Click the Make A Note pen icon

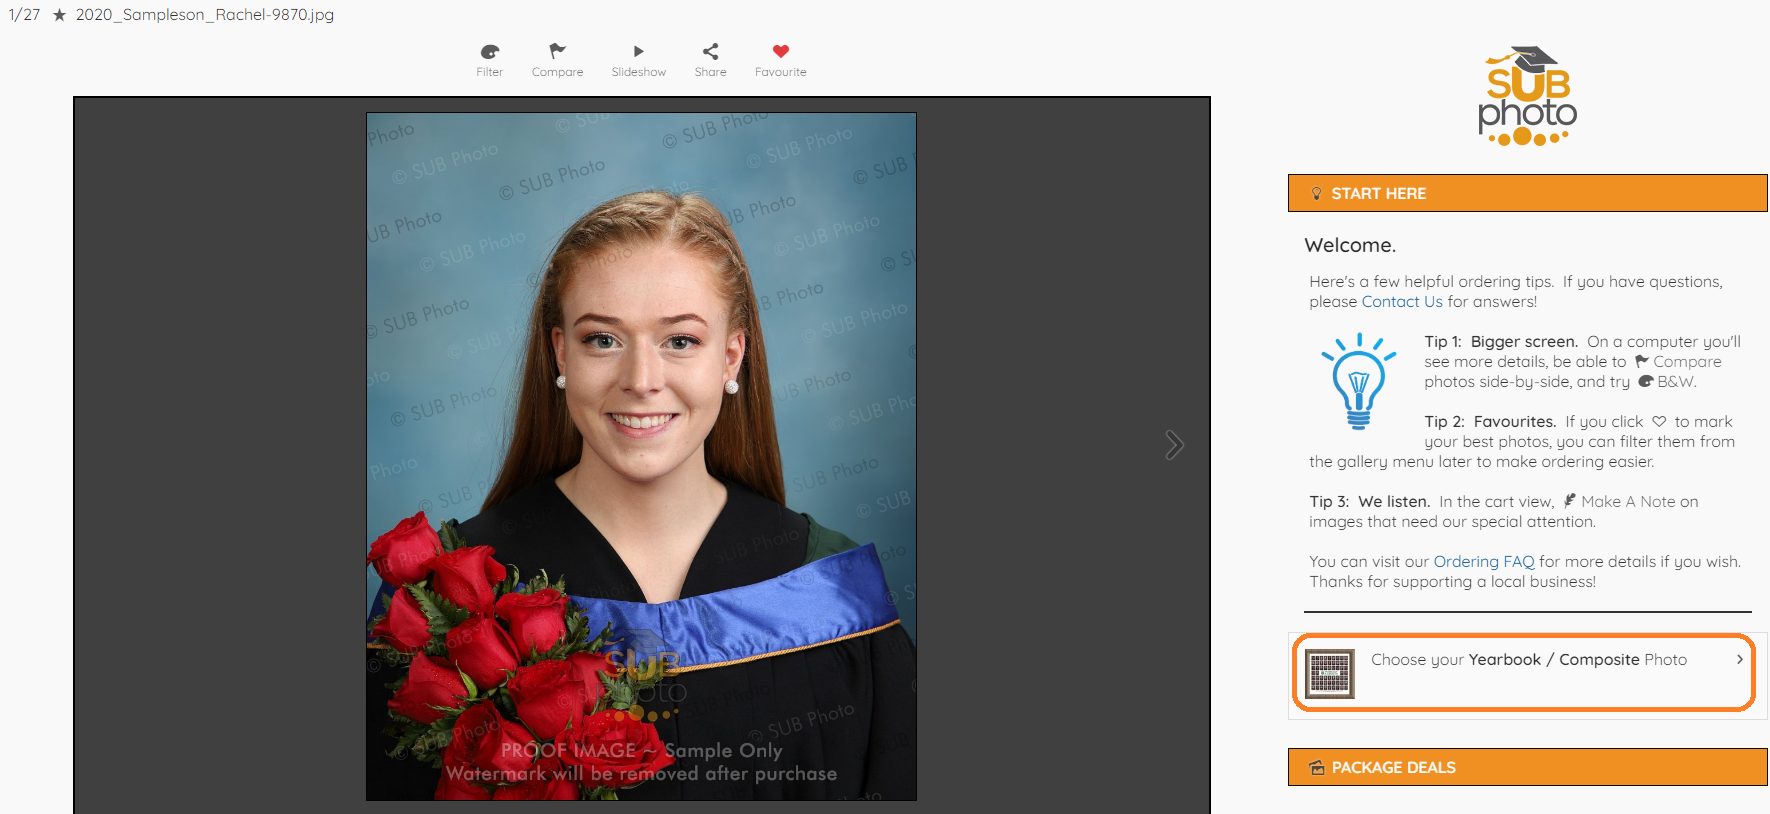coord(1569,501)
